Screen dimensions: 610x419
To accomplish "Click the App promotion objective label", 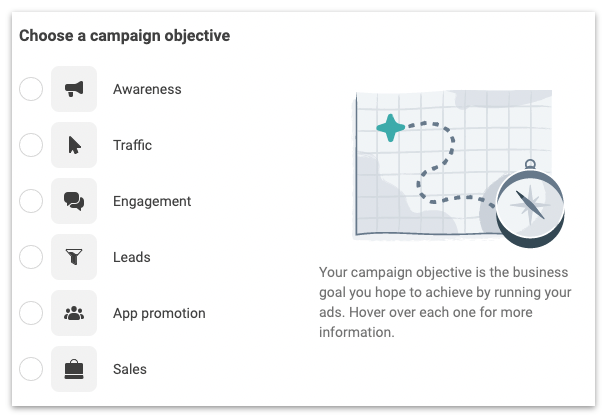I will point(159,313).
